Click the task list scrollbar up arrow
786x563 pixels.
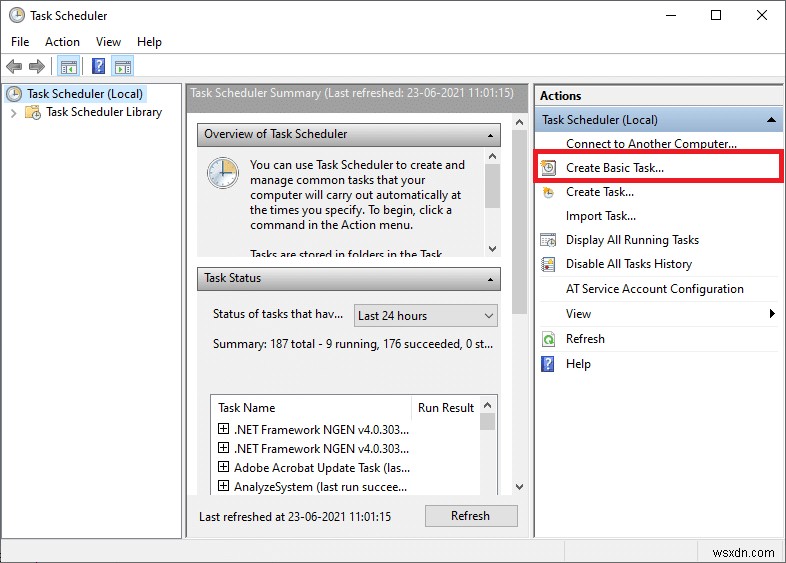point(488,405)
